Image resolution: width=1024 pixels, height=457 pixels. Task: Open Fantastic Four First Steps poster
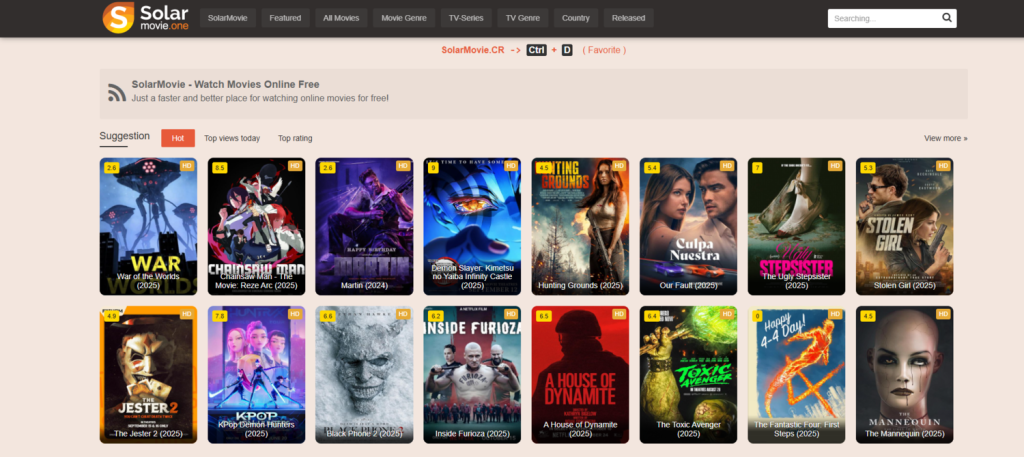[x=797, y=375]
